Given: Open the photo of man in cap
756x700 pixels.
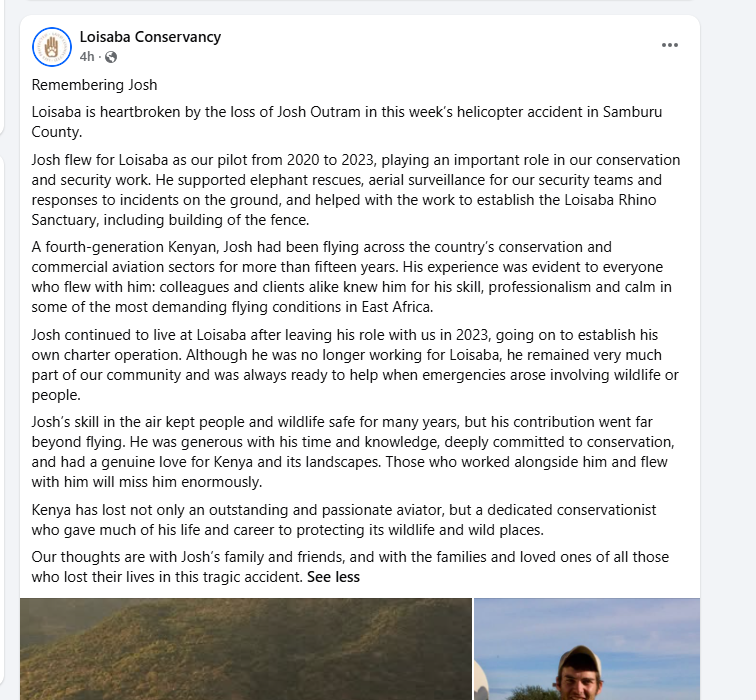Looking at the screenshot, I should tap(587, 649).
